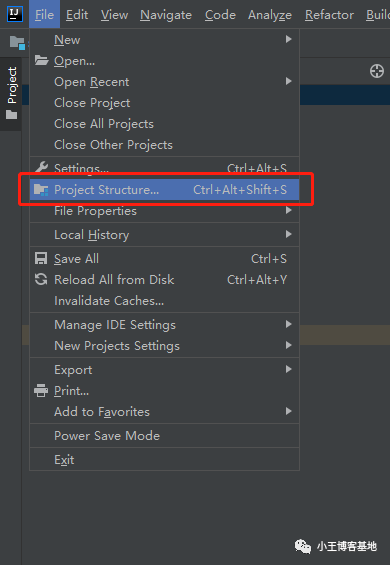Open the Navigate menu

tap(166, 15)
